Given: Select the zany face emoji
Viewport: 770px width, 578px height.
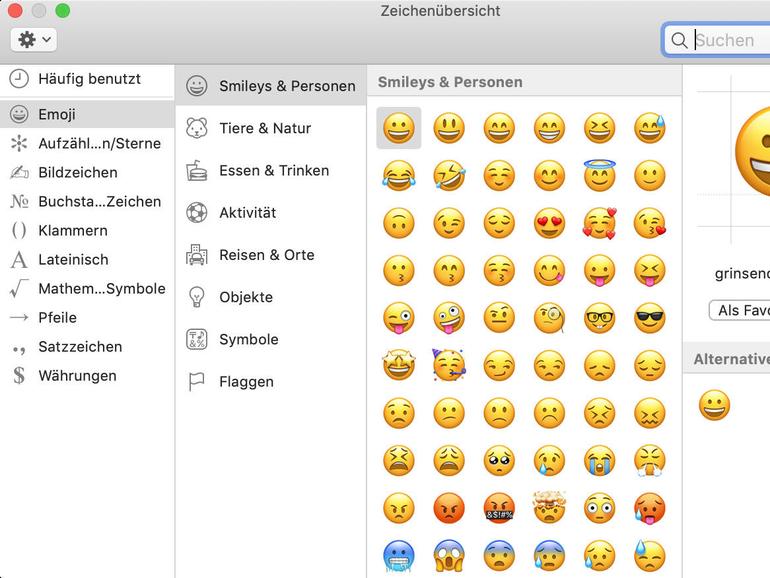Looking at the screenshot, I should [449, 318].
